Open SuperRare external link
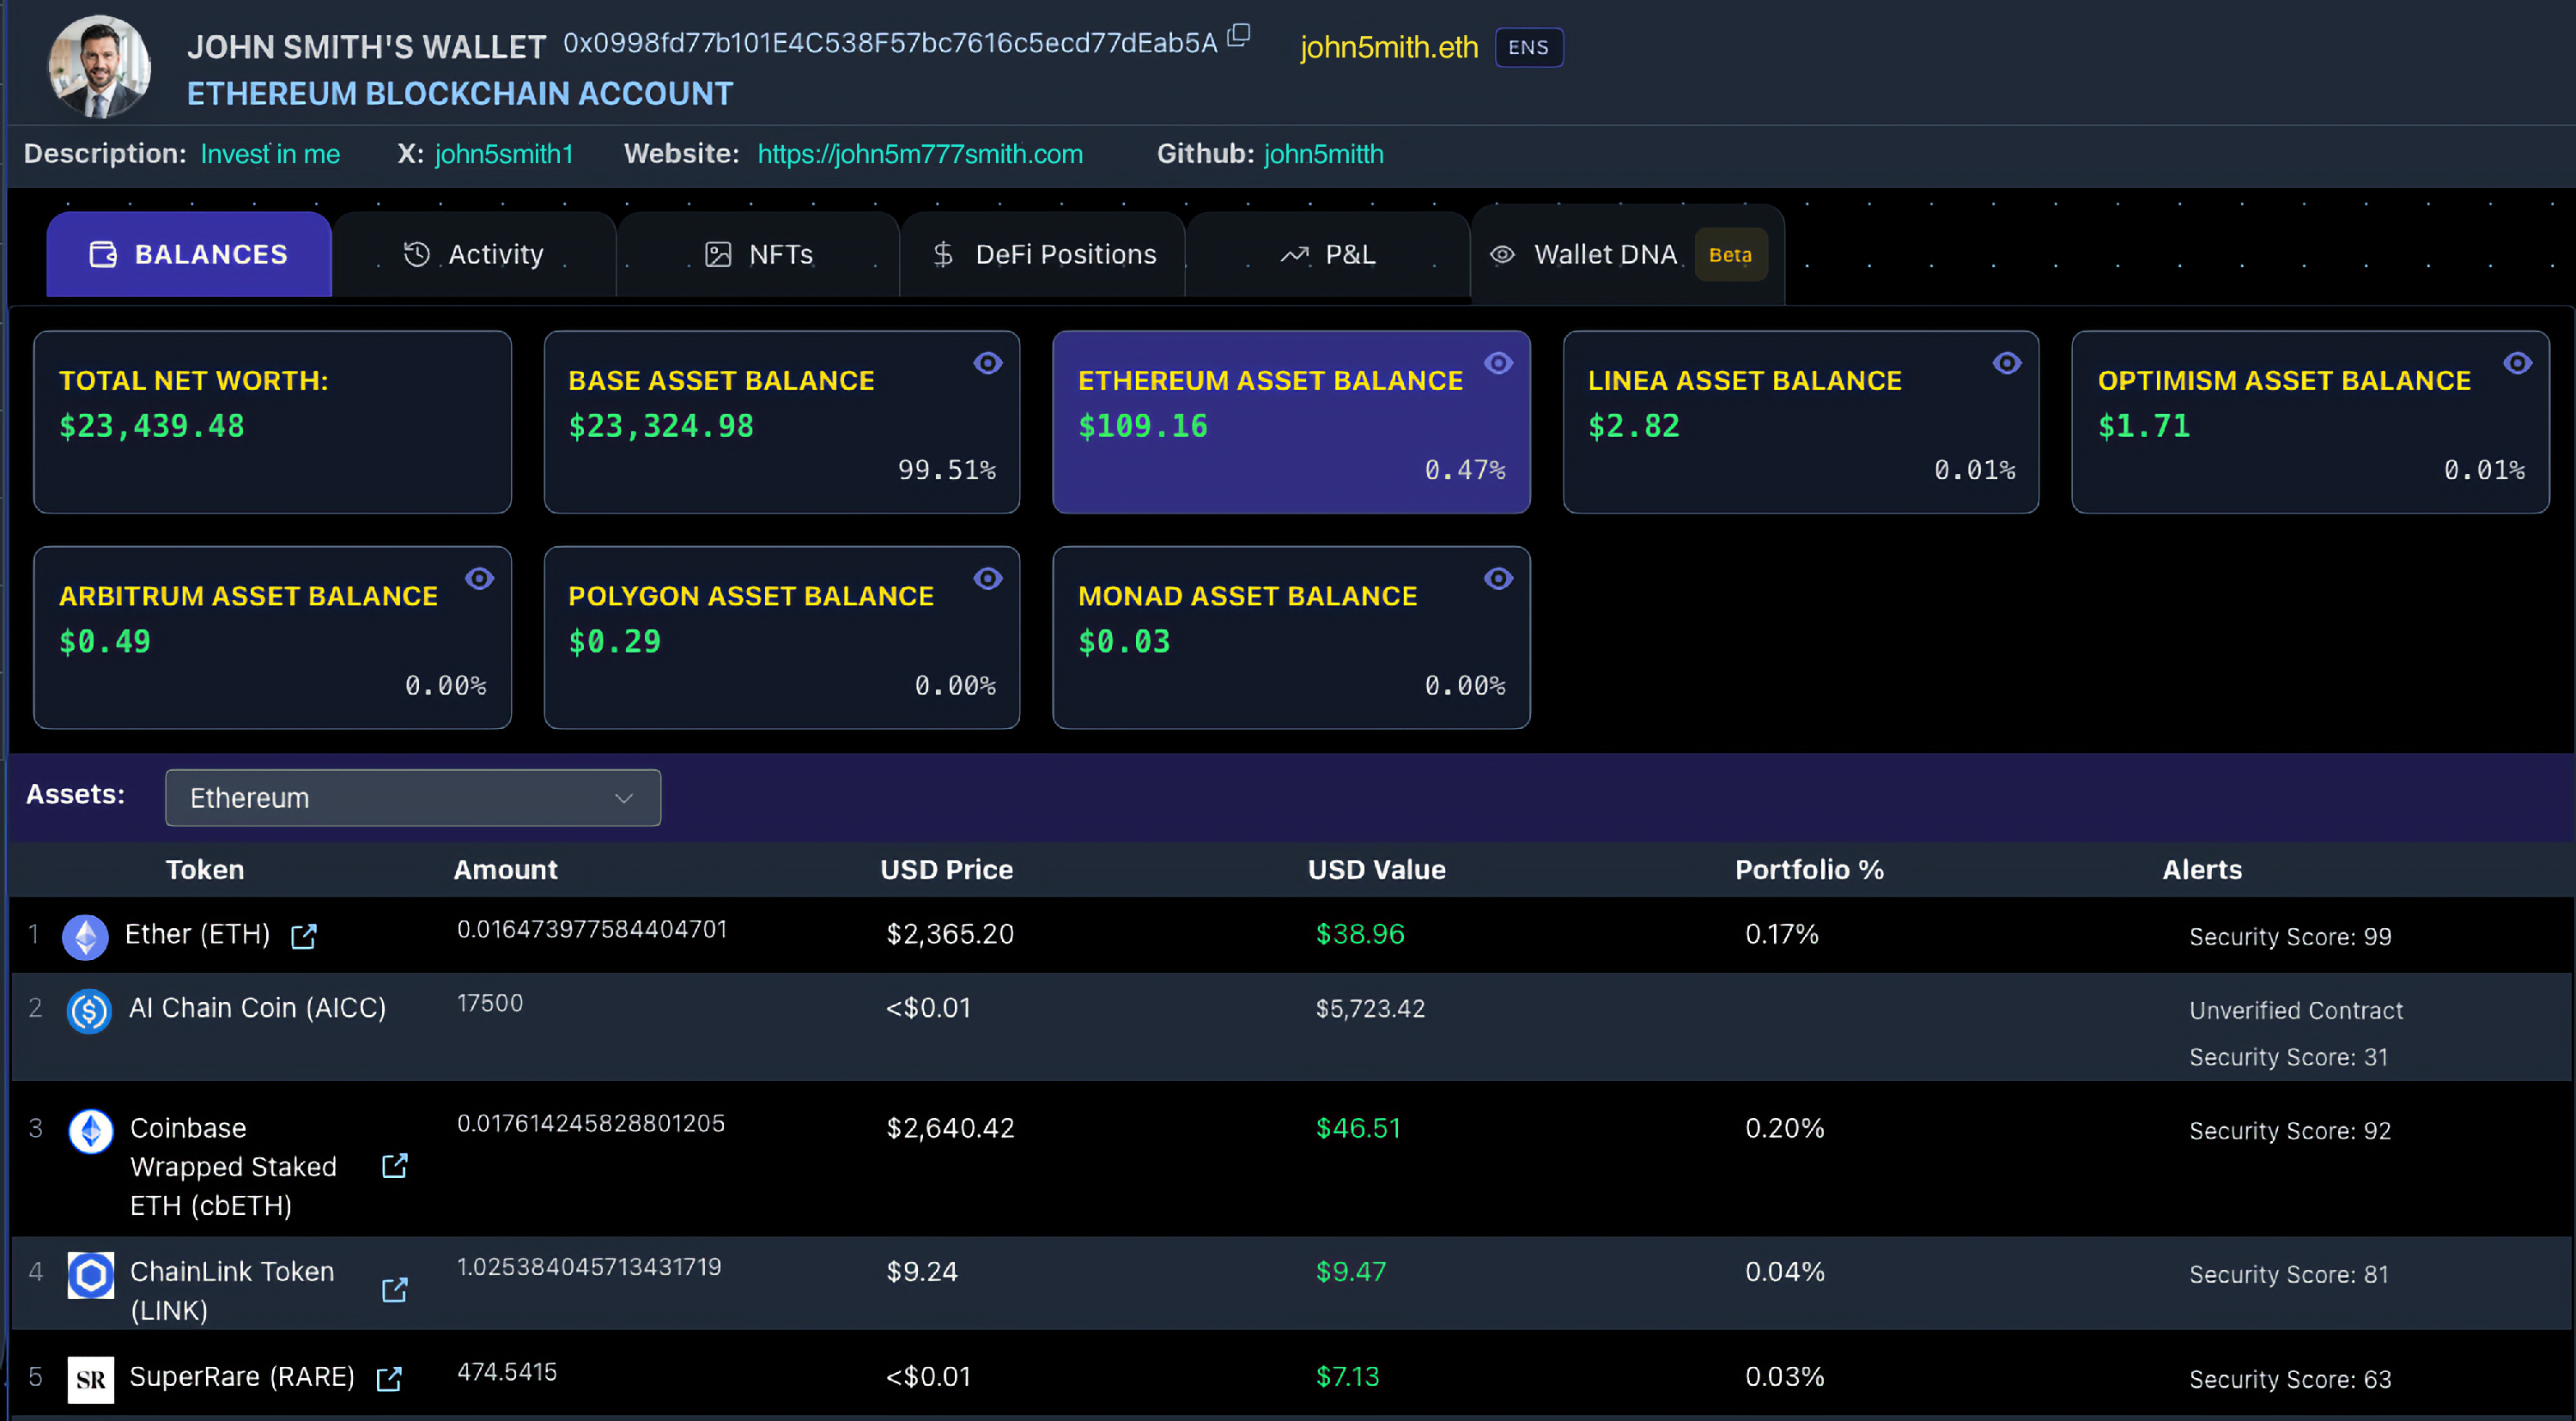 click(388, 1378)
